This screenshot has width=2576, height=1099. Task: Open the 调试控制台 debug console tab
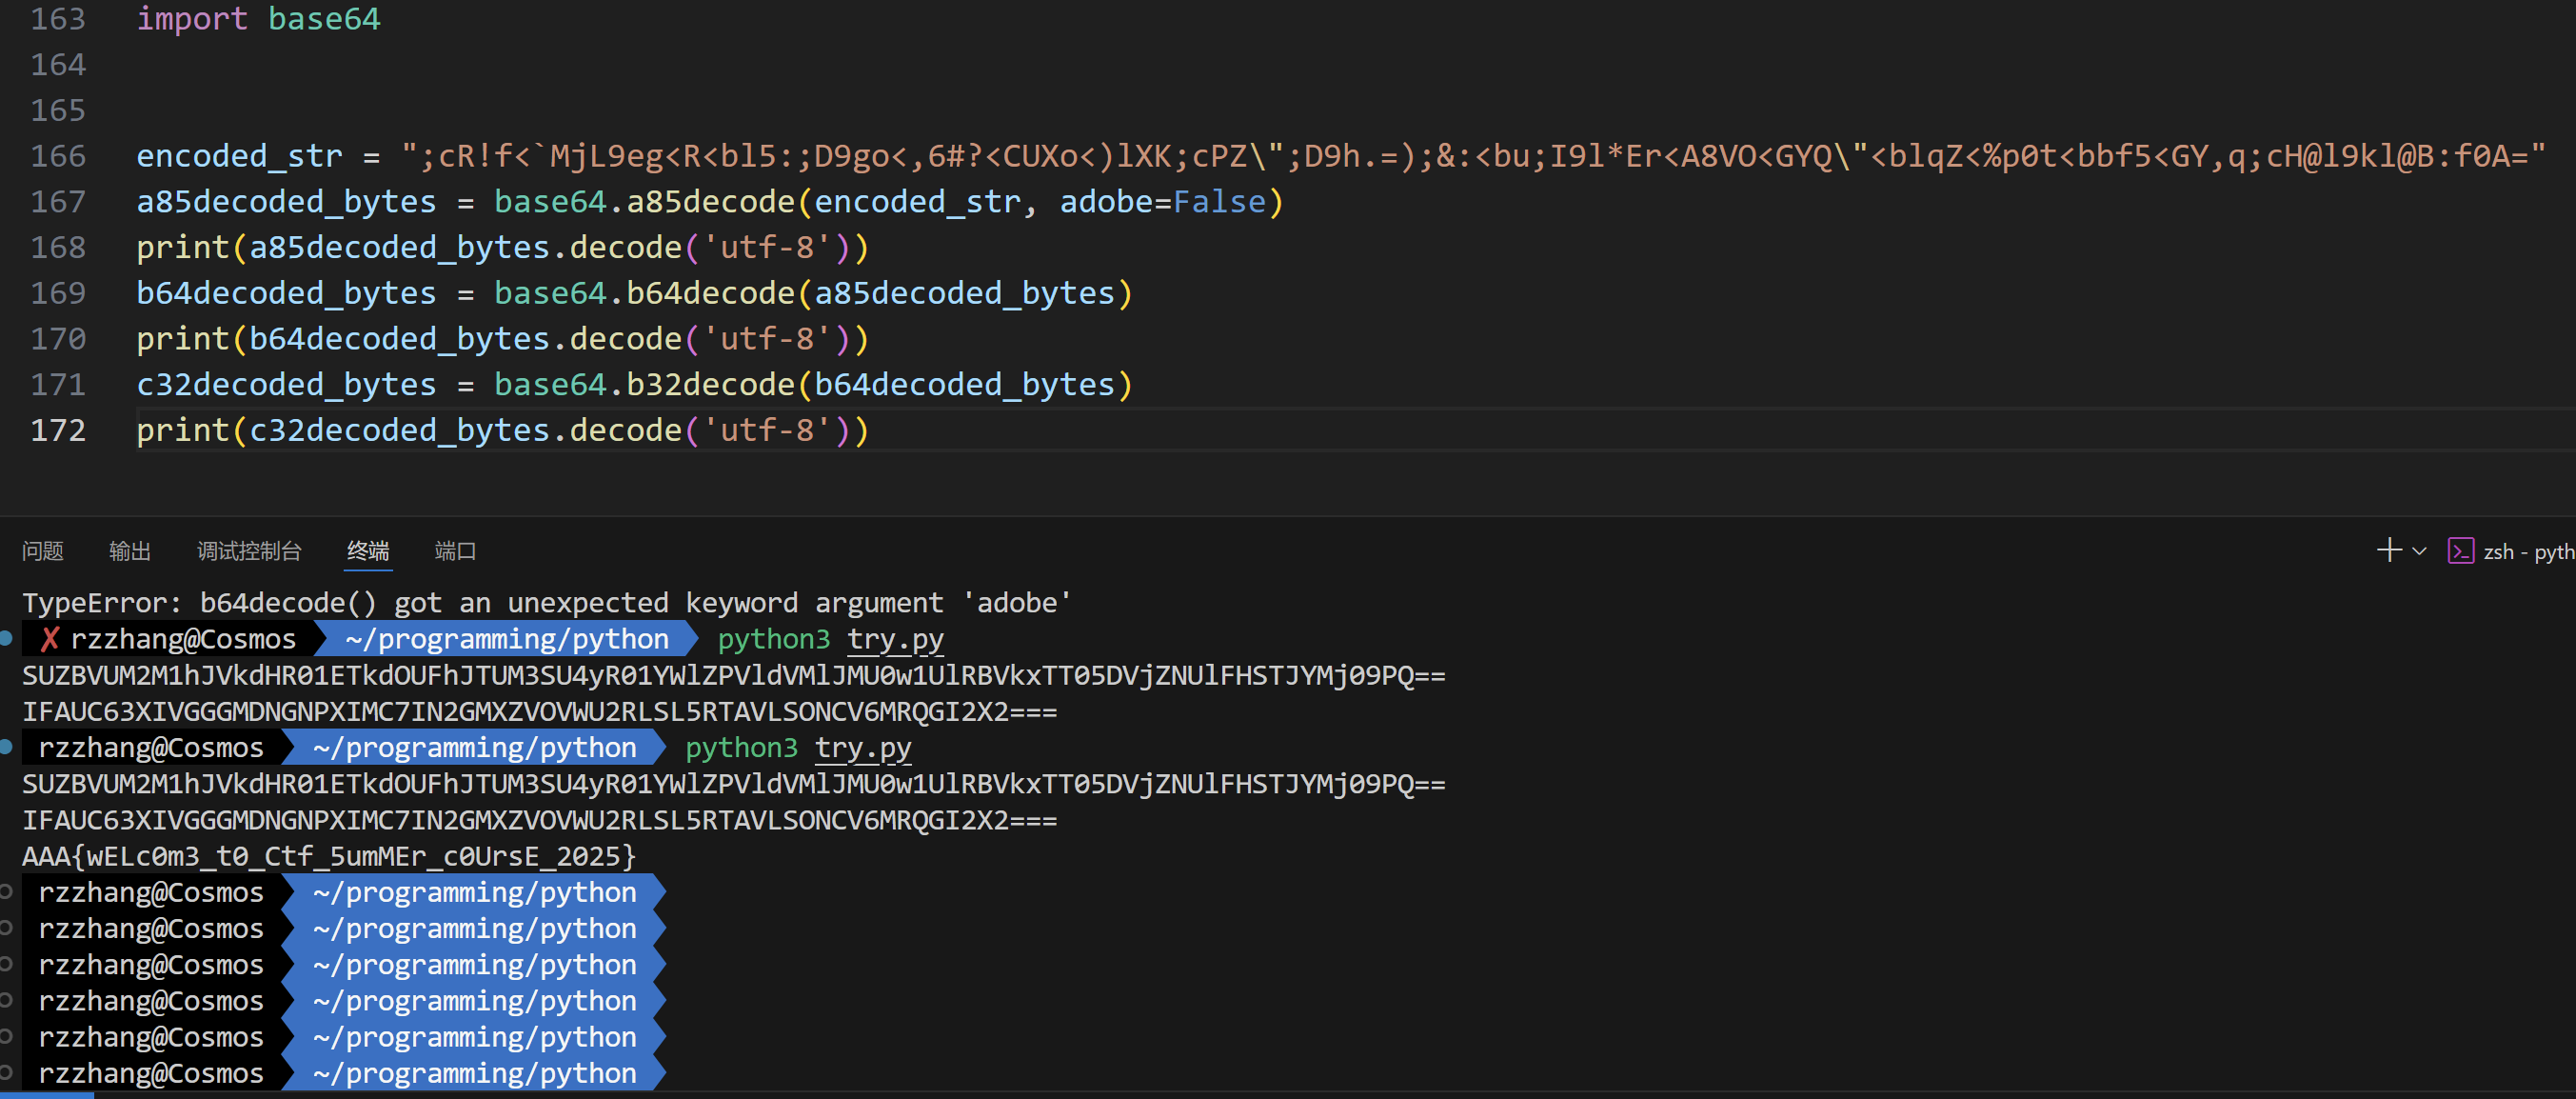click(249, 551)
